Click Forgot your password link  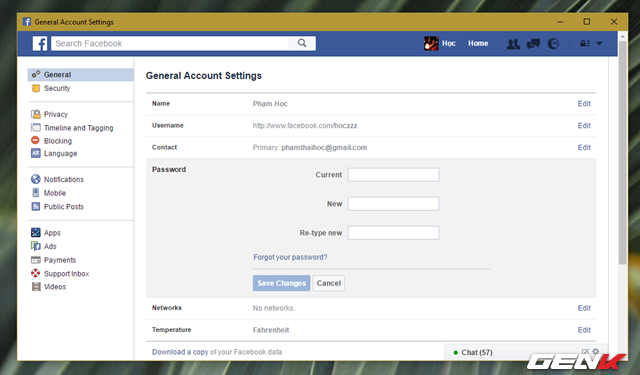click(290, 257)
